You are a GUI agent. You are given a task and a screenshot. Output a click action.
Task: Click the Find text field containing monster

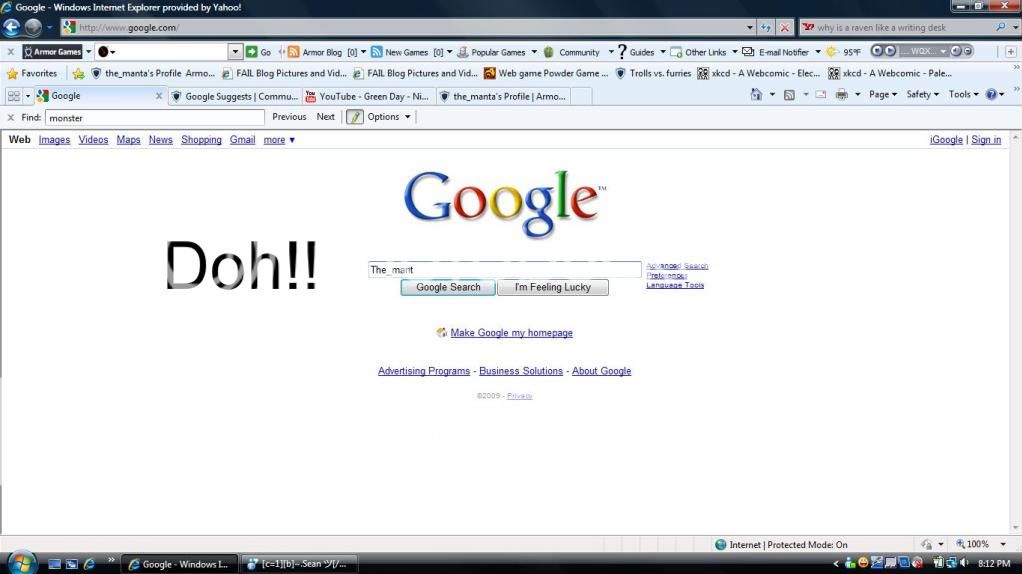pos(154,118)
